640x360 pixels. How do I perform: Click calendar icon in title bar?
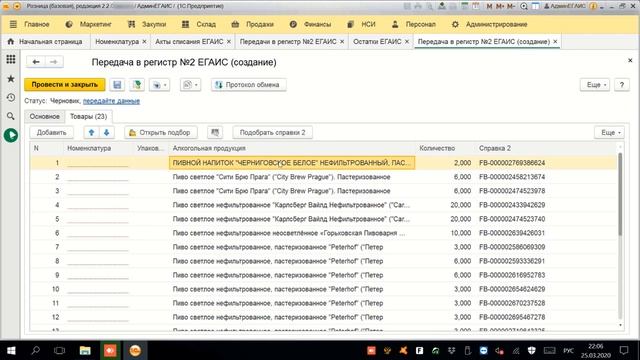[x=476, y=6]
